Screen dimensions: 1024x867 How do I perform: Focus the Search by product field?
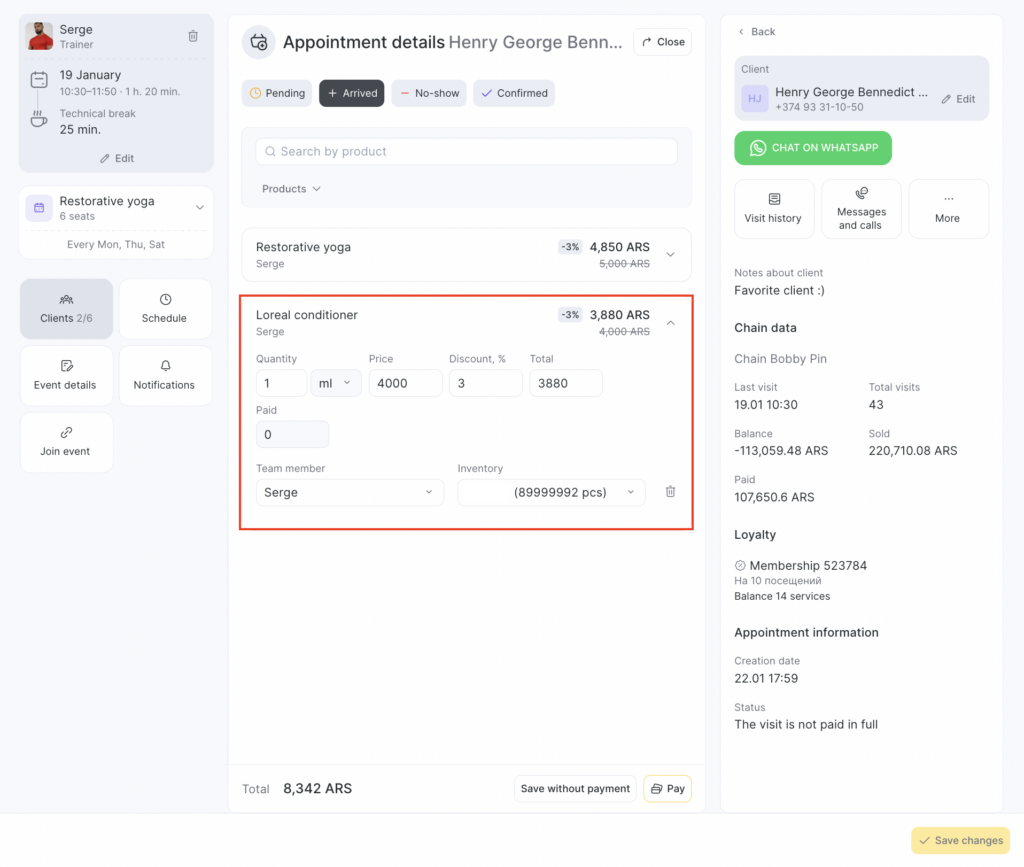point(466,151)
